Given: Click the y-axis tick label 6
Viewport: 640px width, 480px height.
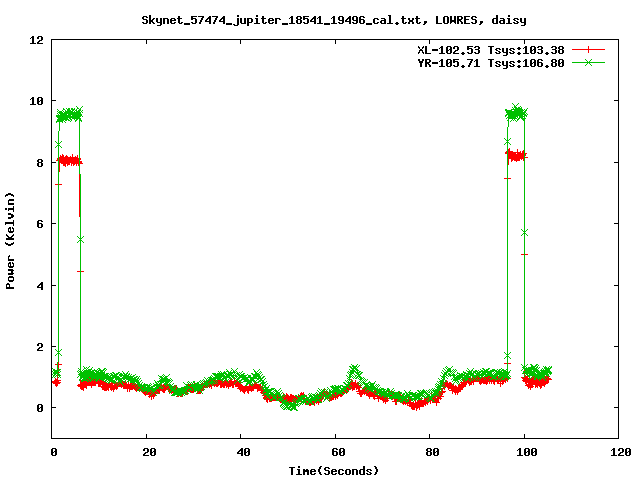Looking at the screenshot, I should (40, 224).
